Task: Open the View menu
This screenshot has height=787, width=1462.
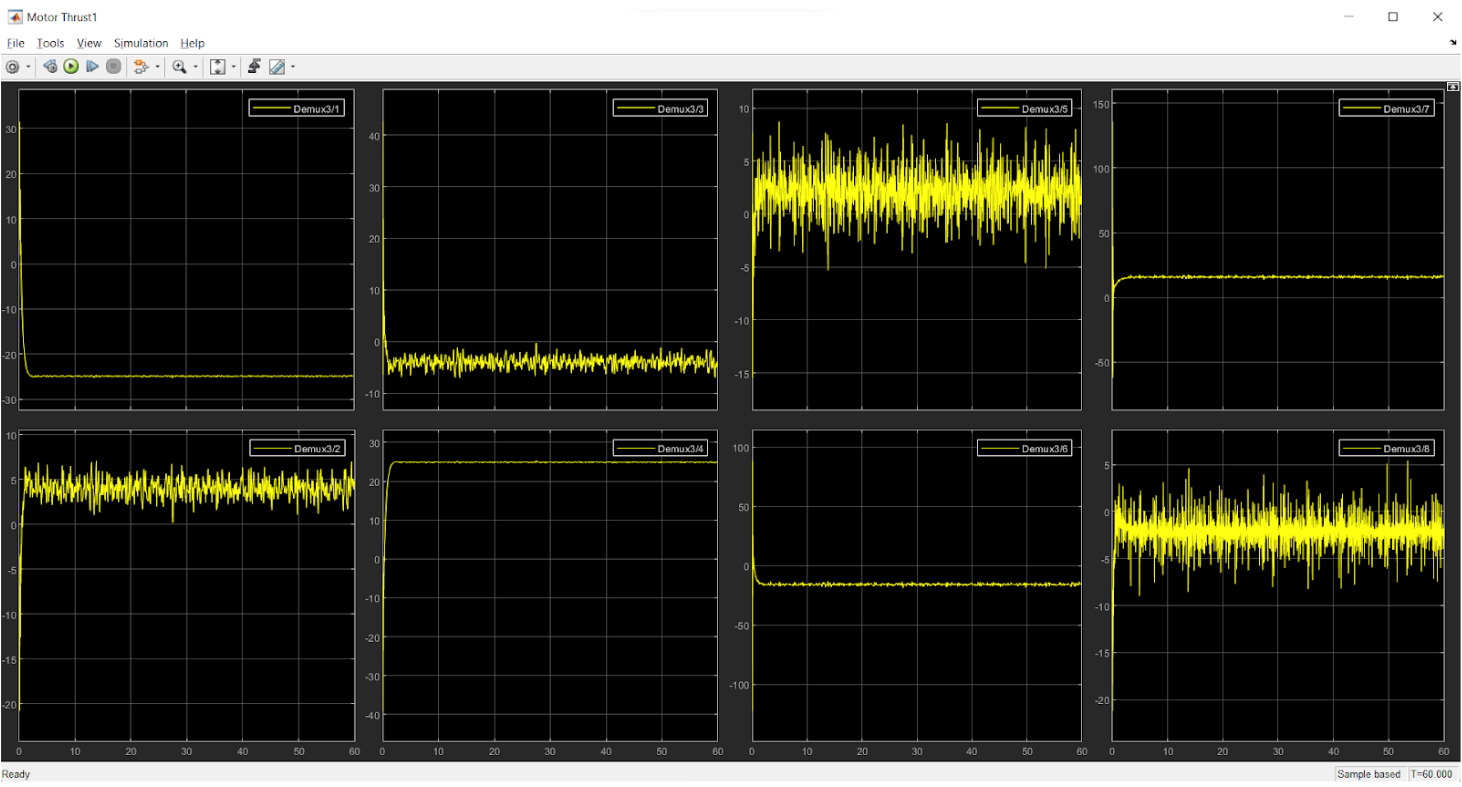Action: [x=89, y=43]
